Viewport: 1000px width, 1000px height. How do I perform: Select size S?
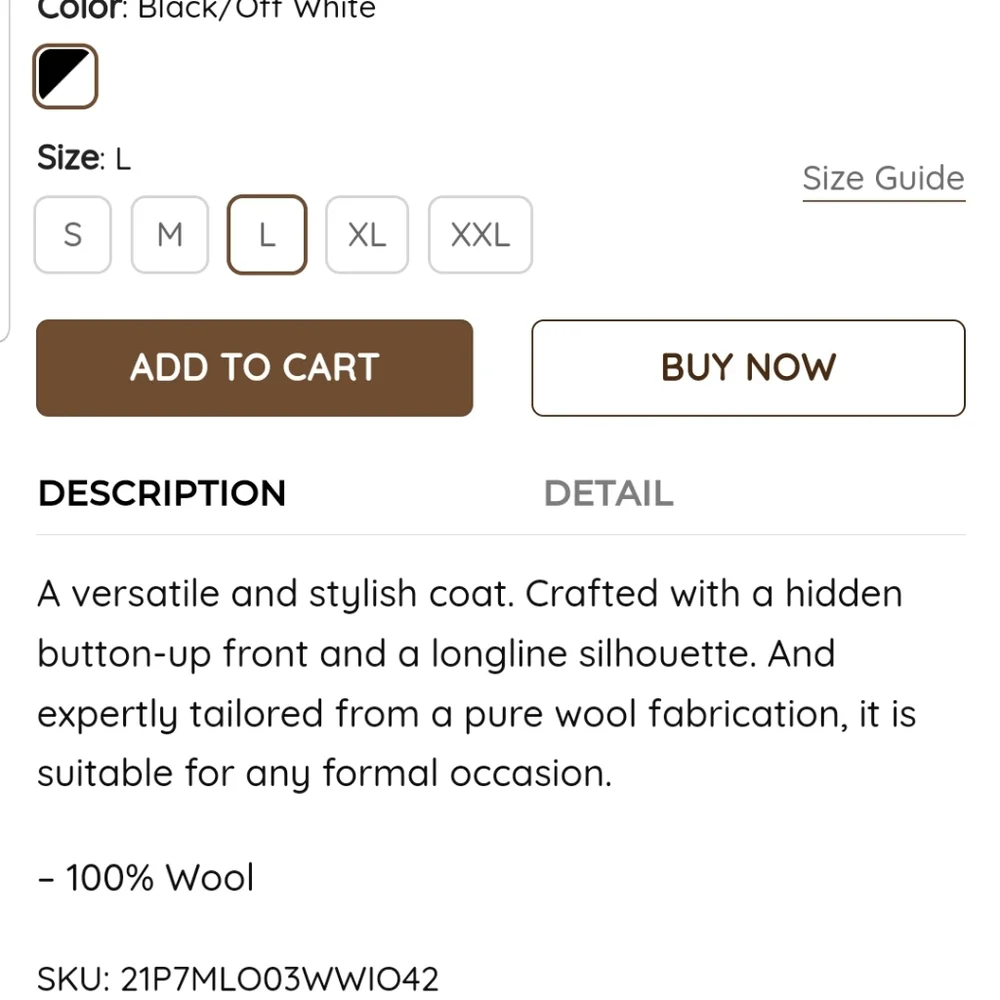tap(72, 235)
